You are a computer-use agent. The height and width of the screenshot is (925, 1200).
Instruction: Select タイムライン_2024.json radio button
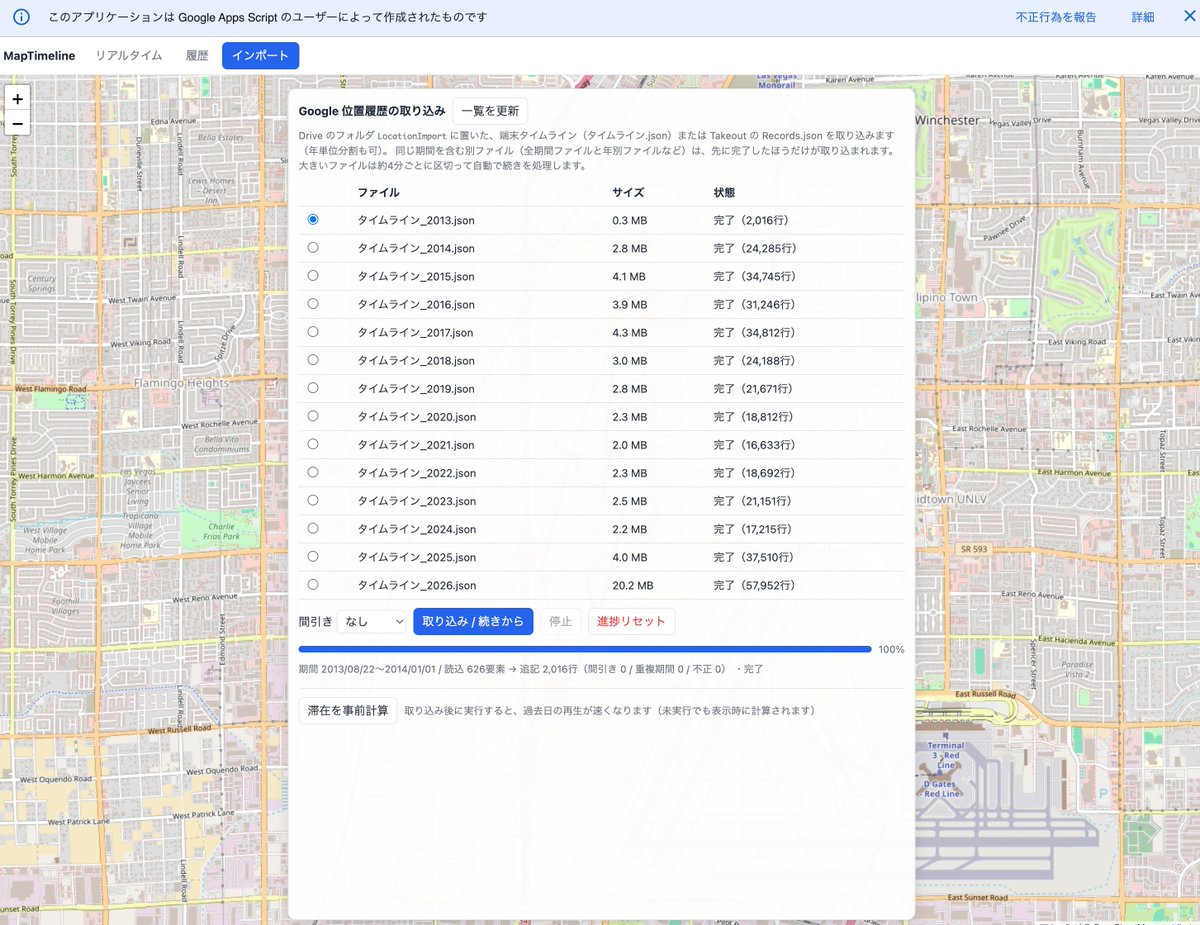coord(313,527)
